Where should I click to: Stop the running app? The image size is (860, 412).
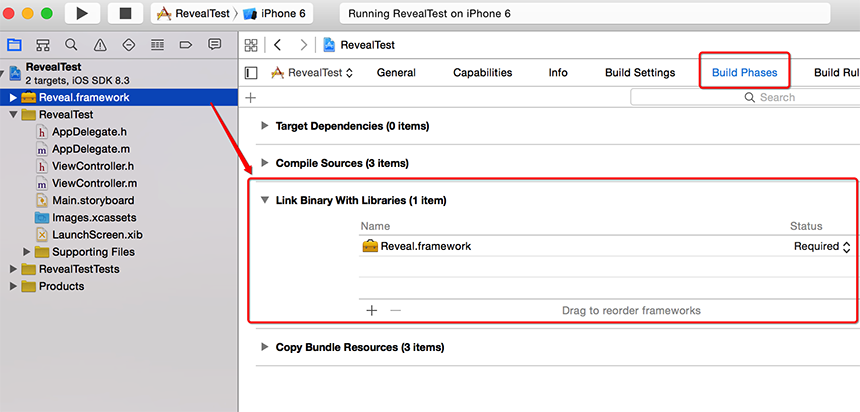click(126, 14)
